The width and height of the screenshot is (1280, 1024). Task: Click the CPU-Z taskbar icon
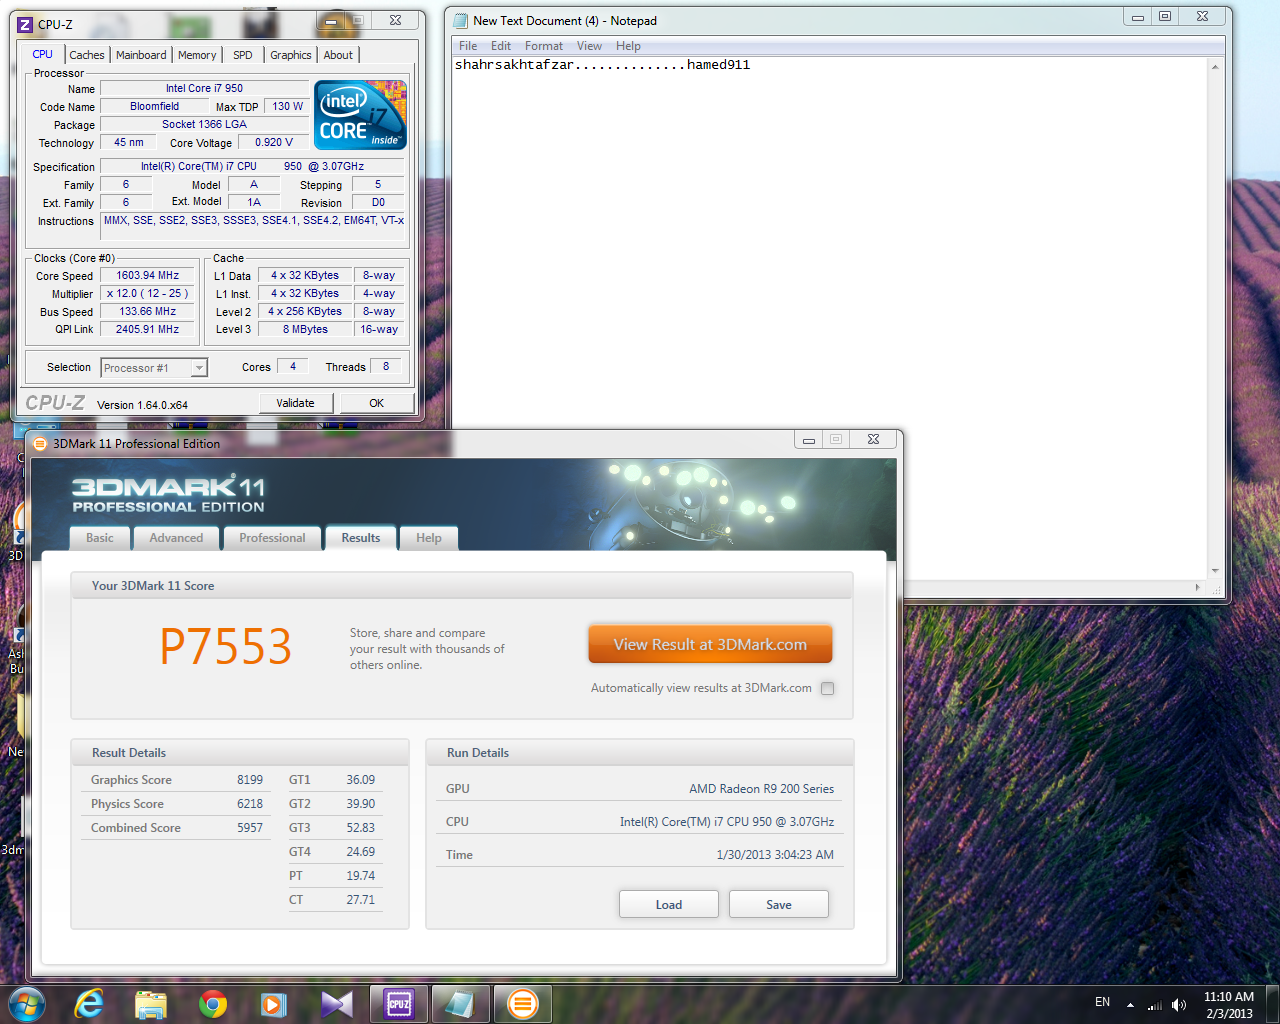(x=398, y=1003)
